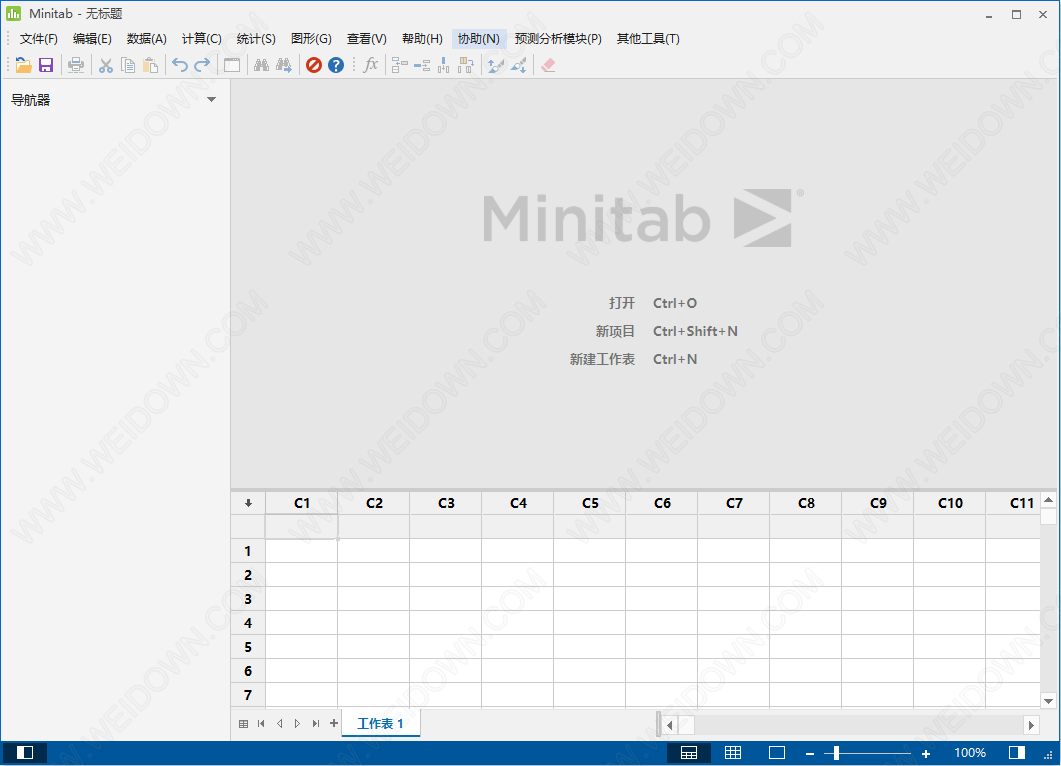The width and height of the screenshot is (1061, 766).
Task: Go to next worksheet tab arrow
Action: coord(298,724)
